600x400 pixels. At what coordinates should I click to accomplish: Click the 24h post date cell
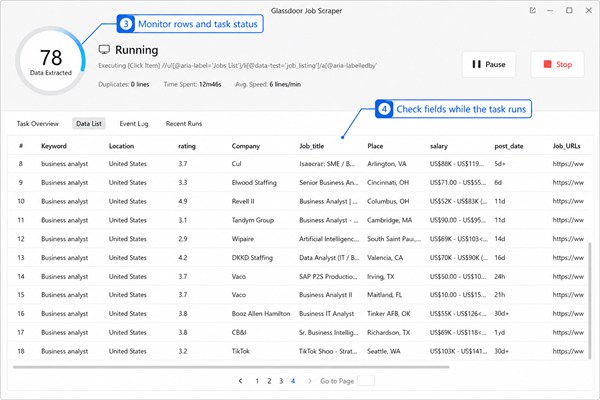[500, 276]
